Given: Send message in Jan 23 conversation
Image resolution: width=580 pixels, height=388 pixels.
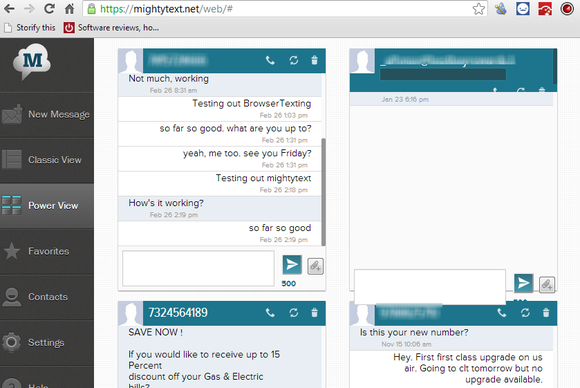Looking at the screenshot, I should pos(523,283).
